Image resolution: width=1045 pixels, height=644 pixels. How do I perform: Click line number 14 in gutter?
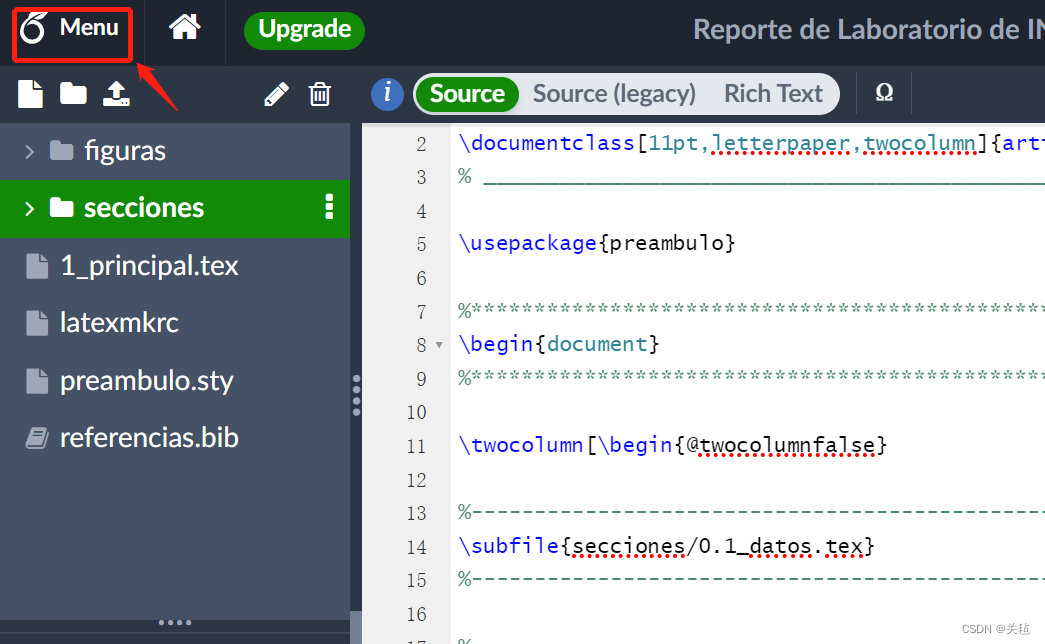point(417,547)
